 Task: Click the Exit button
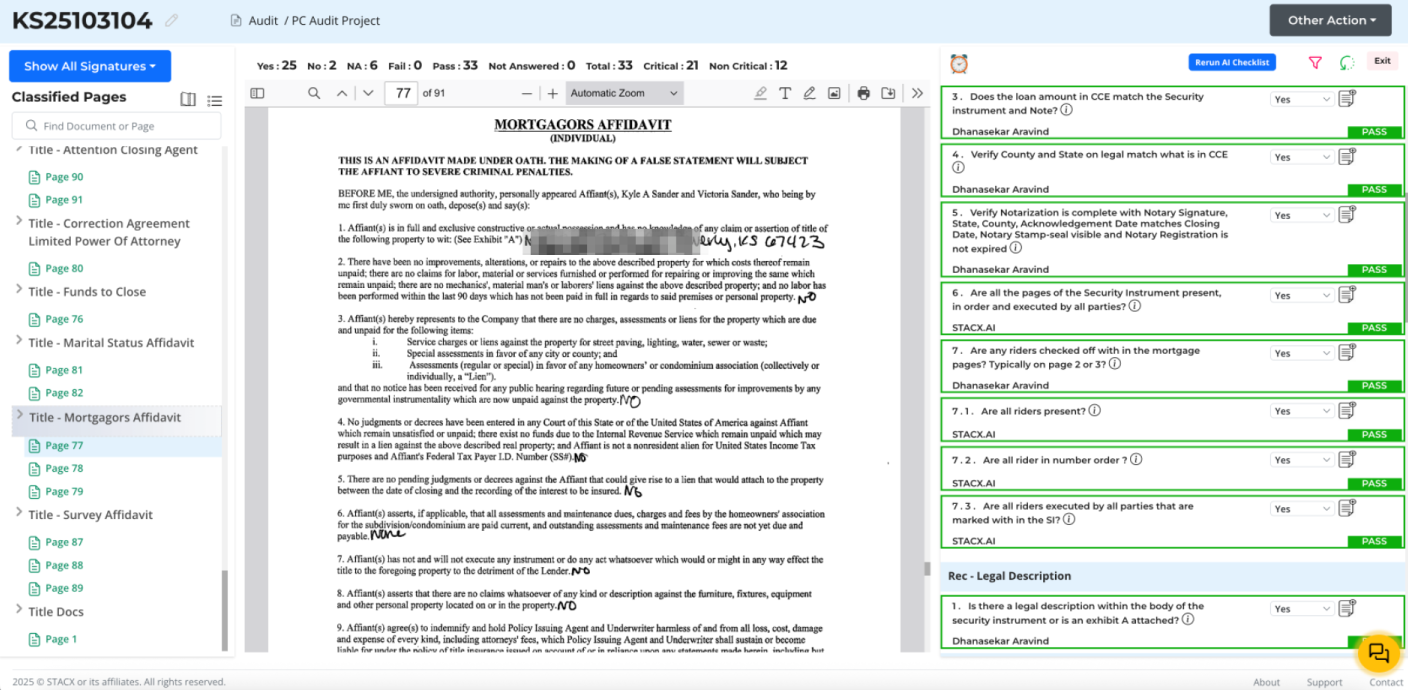pos(1381,61)
